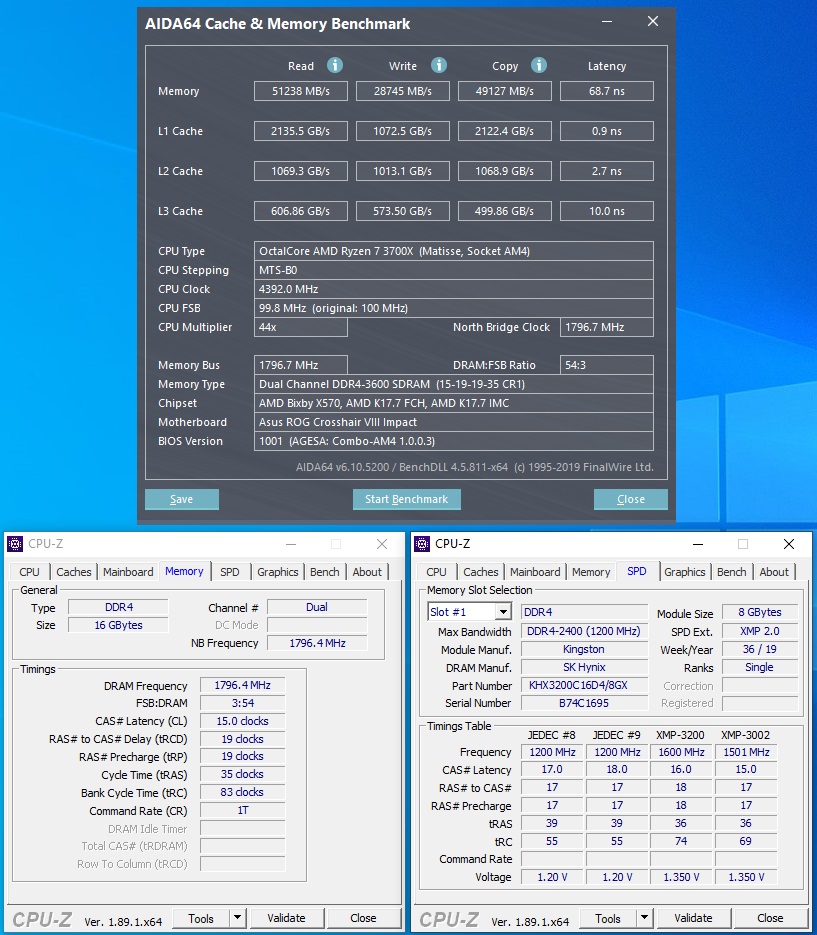Click SPD Ext. value XMP 2.0
The width and height of the screenshot is (817, 935).
click(760, 631)
